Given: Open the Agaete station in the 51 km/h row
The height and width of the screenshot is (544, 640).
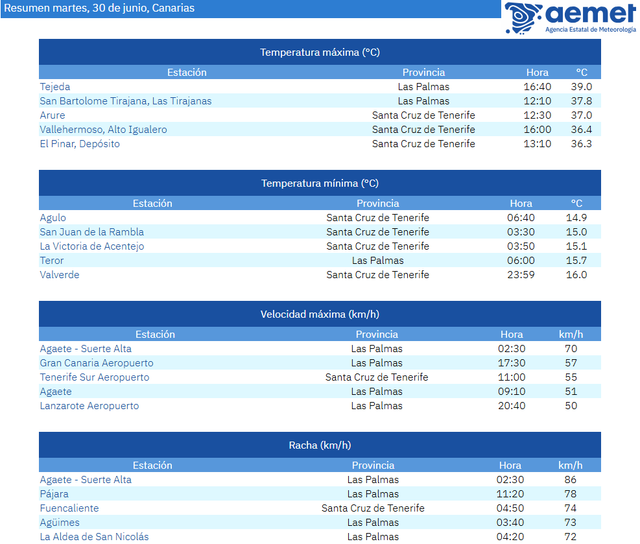Looking at the screenshot, I should [56, 391].
